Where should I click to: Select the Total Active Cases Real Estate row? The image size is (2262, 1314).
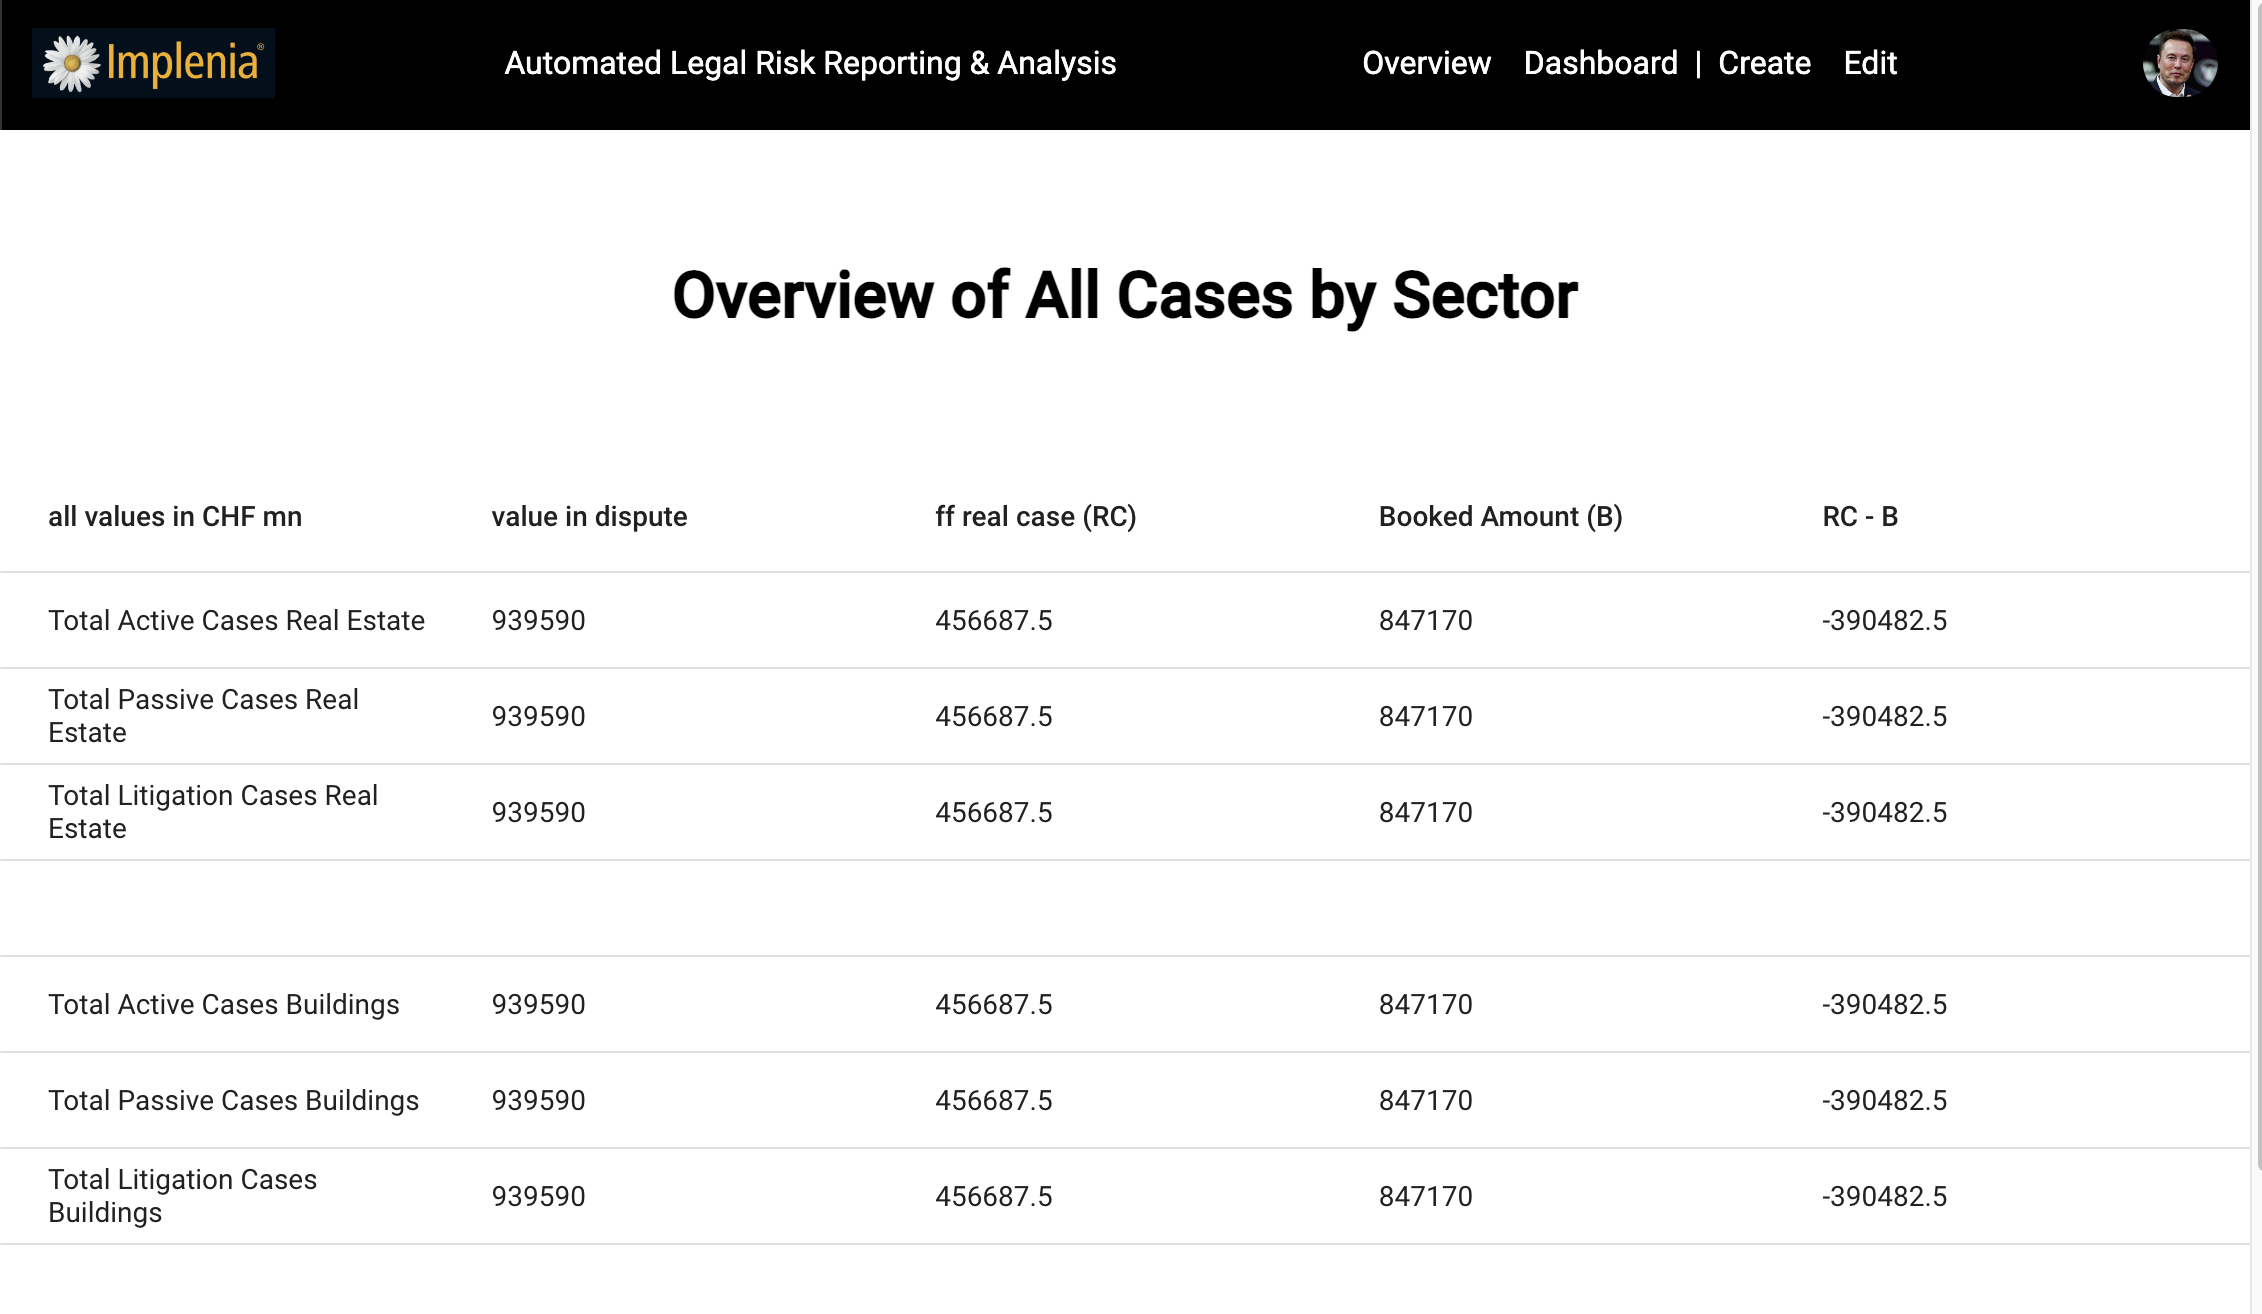pos(236,621)
